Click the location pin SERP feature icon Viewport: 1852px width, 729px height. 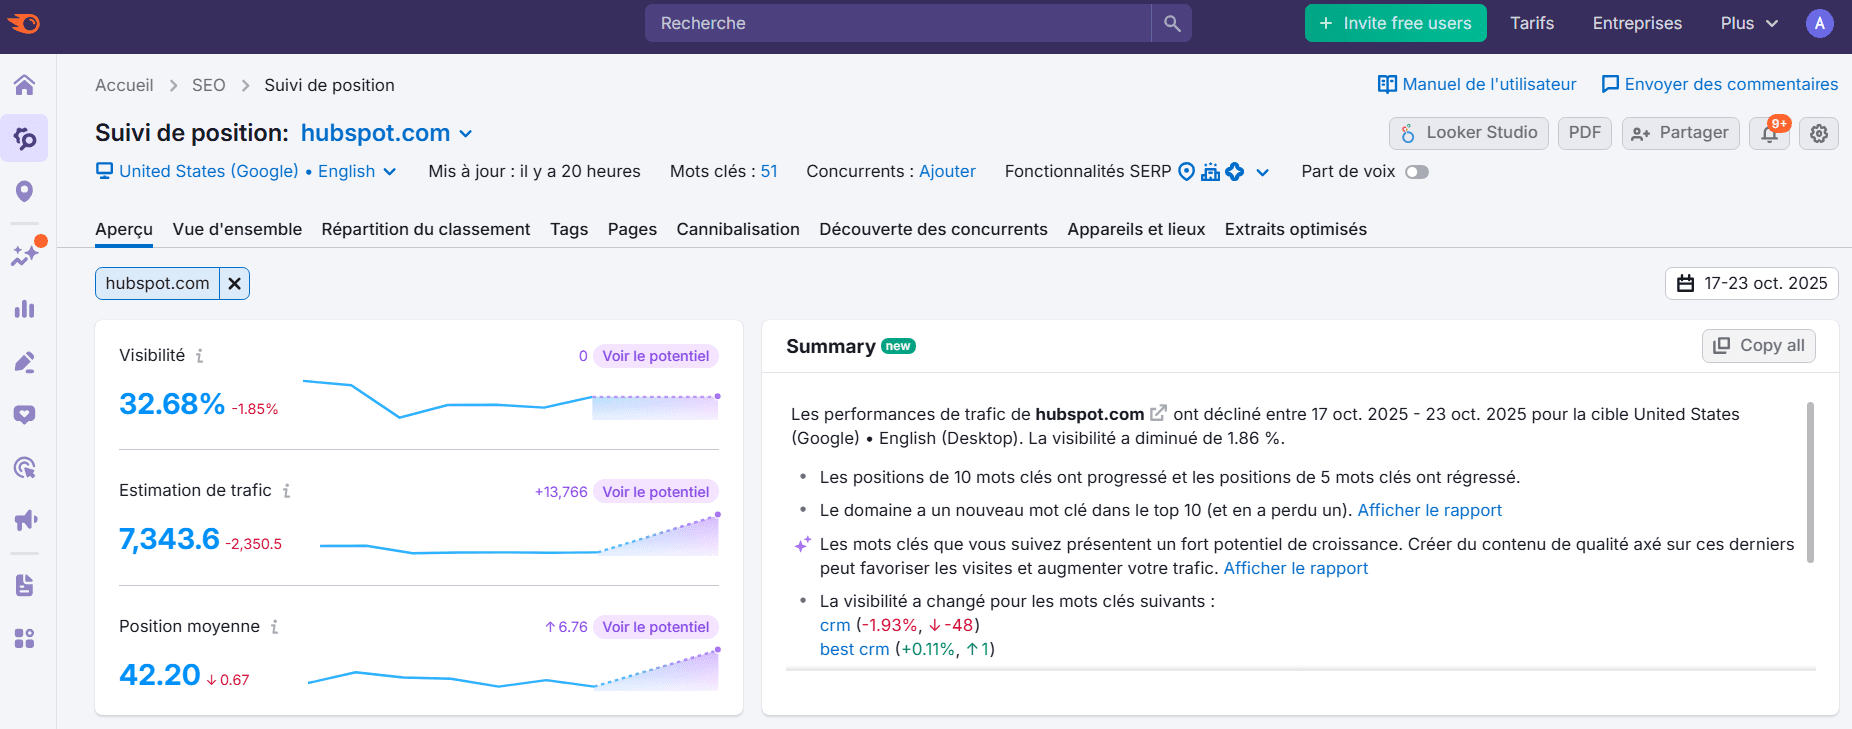1186,172
